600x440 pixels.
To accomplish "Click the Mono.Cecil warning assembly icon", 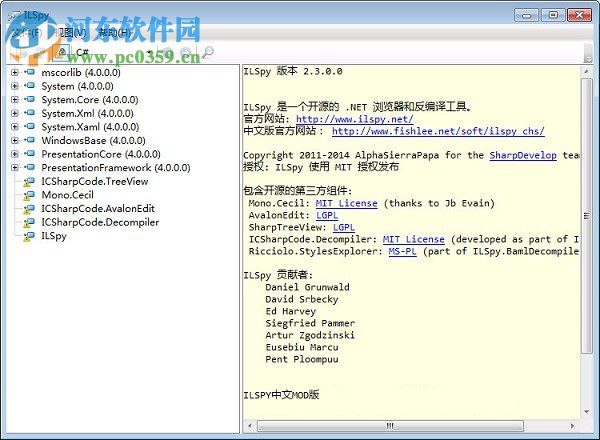I will 29,196.
